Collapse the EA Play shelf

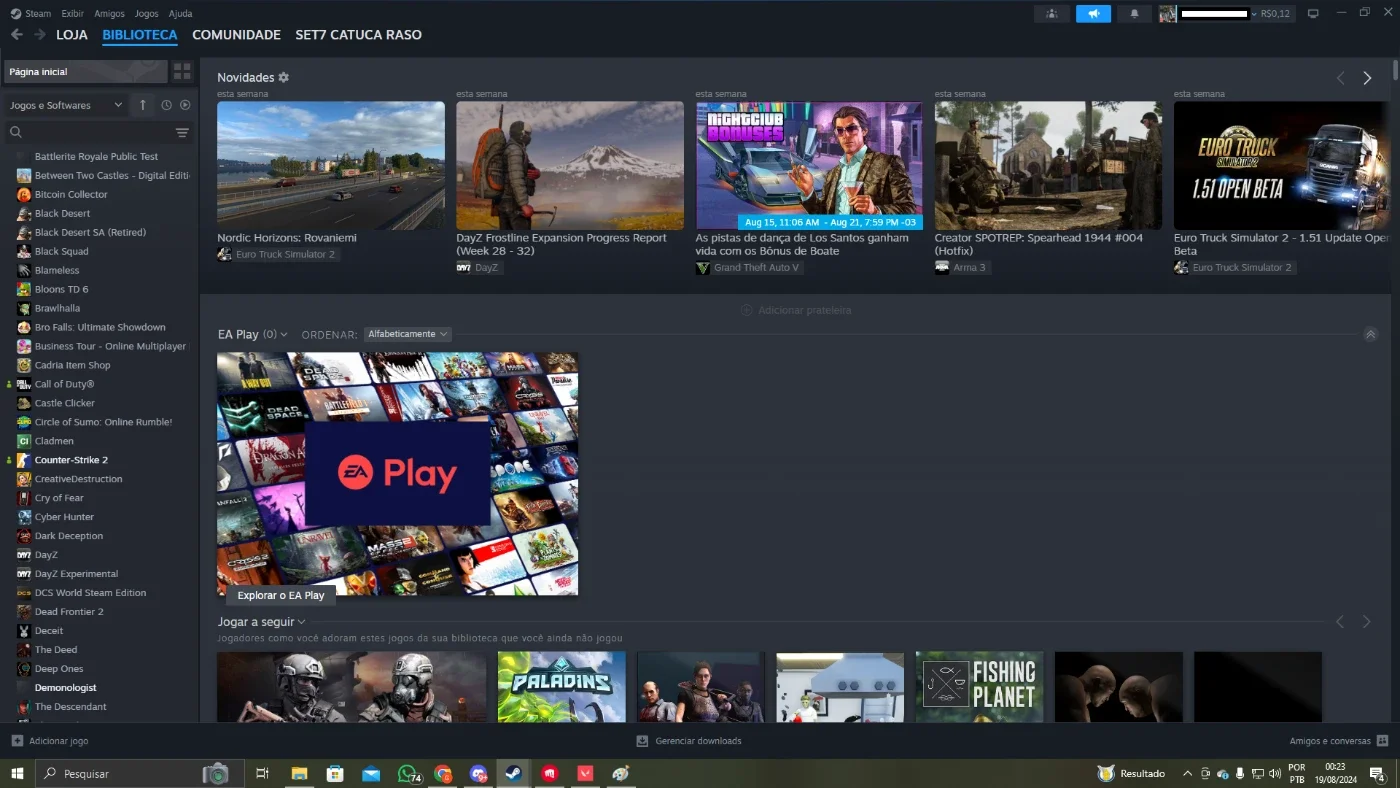[1370, 334]
